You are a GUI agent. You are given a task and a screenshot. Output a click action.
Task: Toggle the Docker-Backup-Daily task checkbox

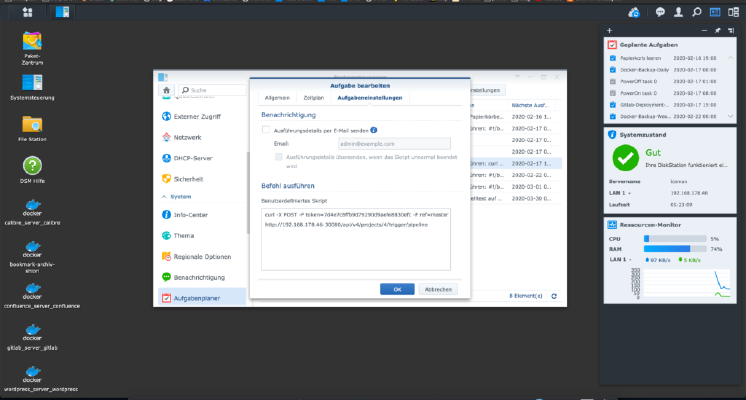coord(613,70)
